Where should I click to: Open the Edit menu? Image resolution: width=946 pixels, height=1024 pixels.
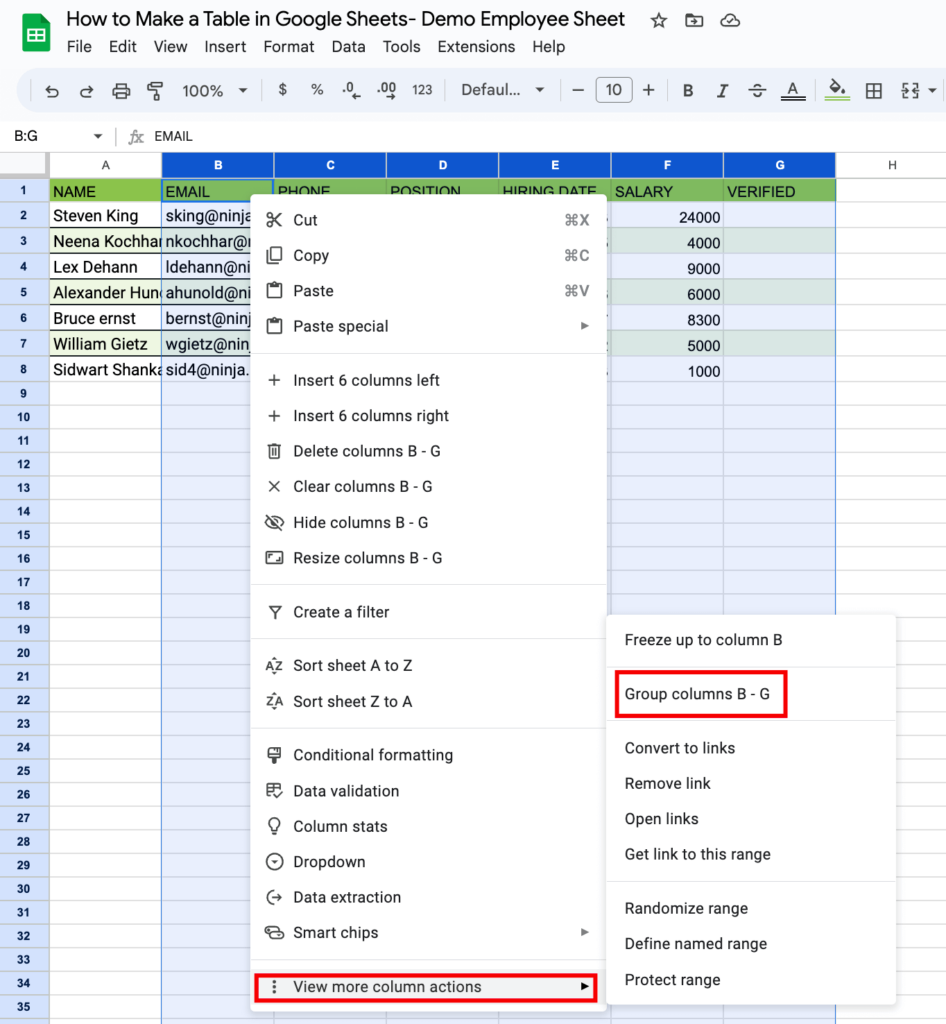click(x=123, y=47)
